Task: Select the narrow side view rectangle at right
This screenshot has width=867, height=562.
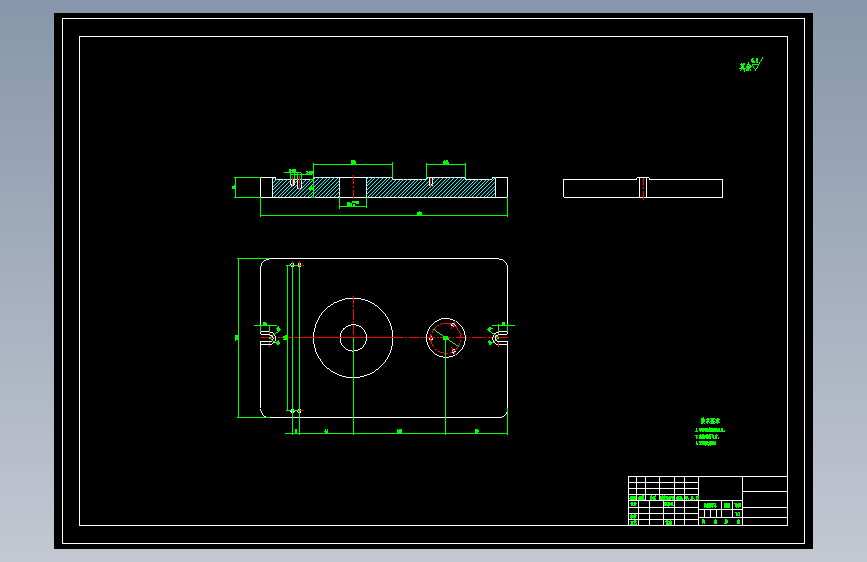Action: tap(643, 188)
